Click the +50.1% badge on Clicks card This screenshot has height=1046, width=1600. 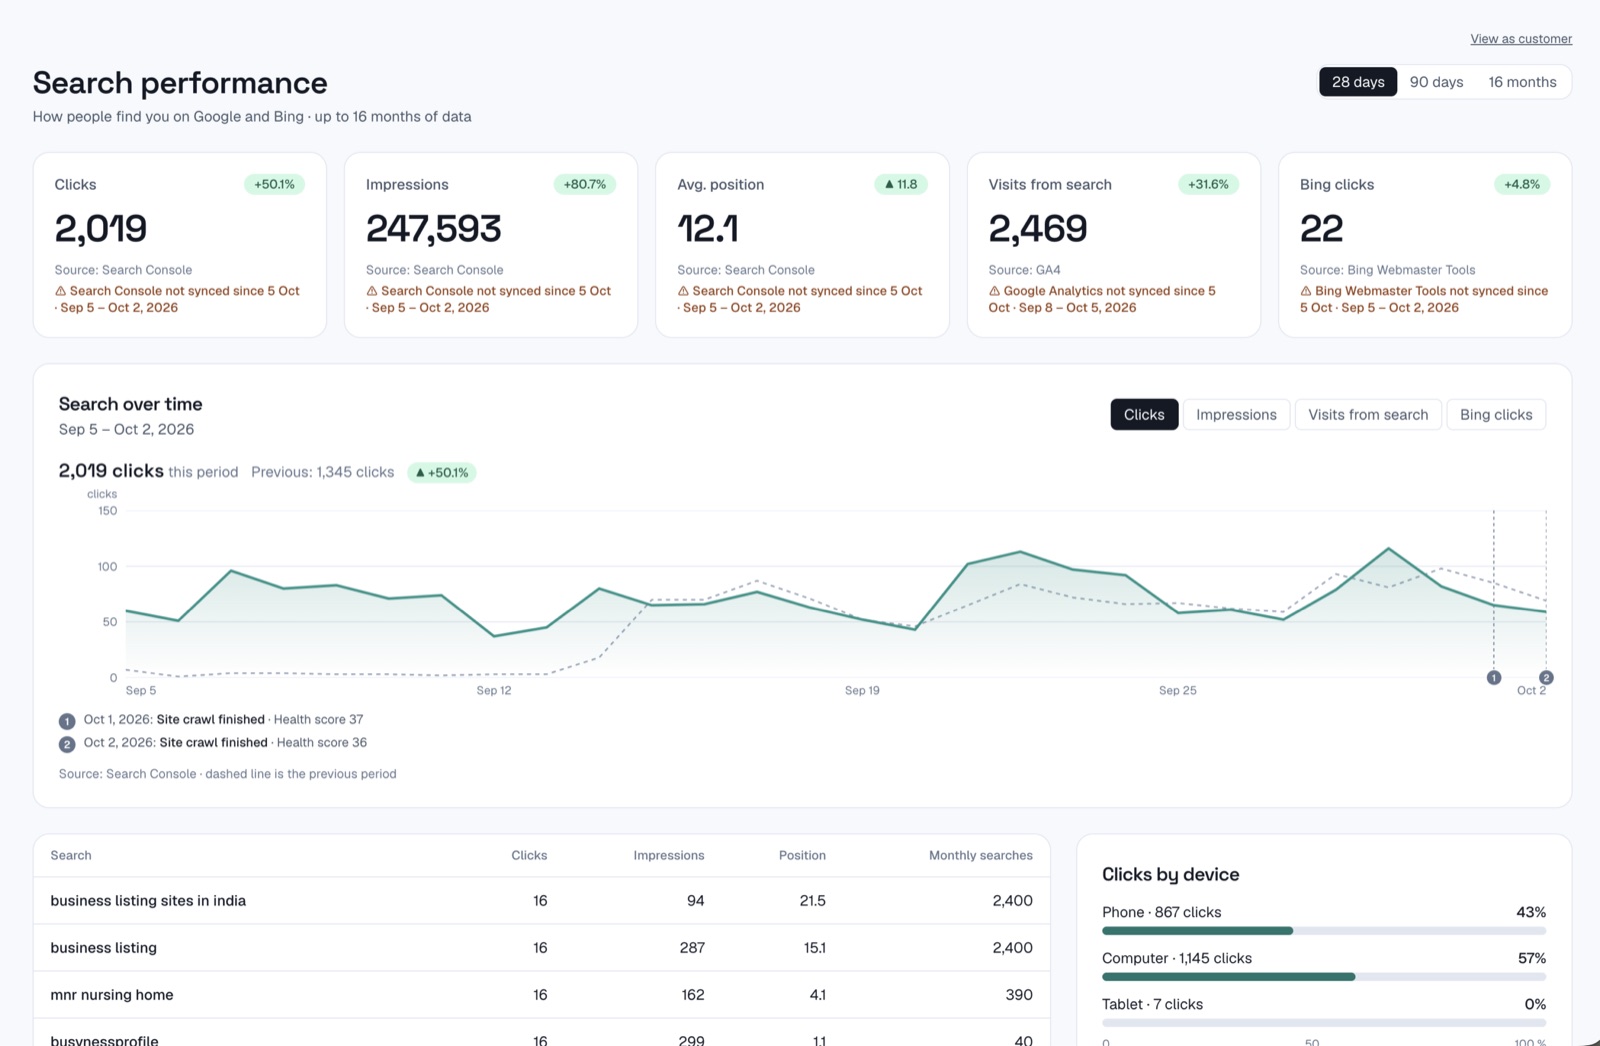274,184
